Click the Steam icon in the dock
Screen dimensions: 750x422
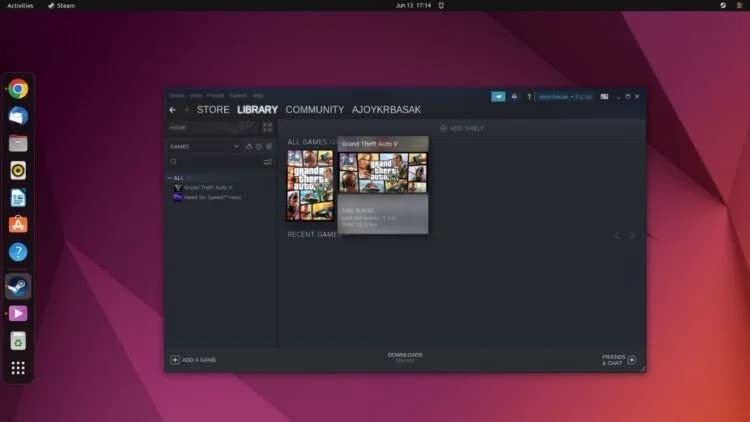(x=18, y=286)
